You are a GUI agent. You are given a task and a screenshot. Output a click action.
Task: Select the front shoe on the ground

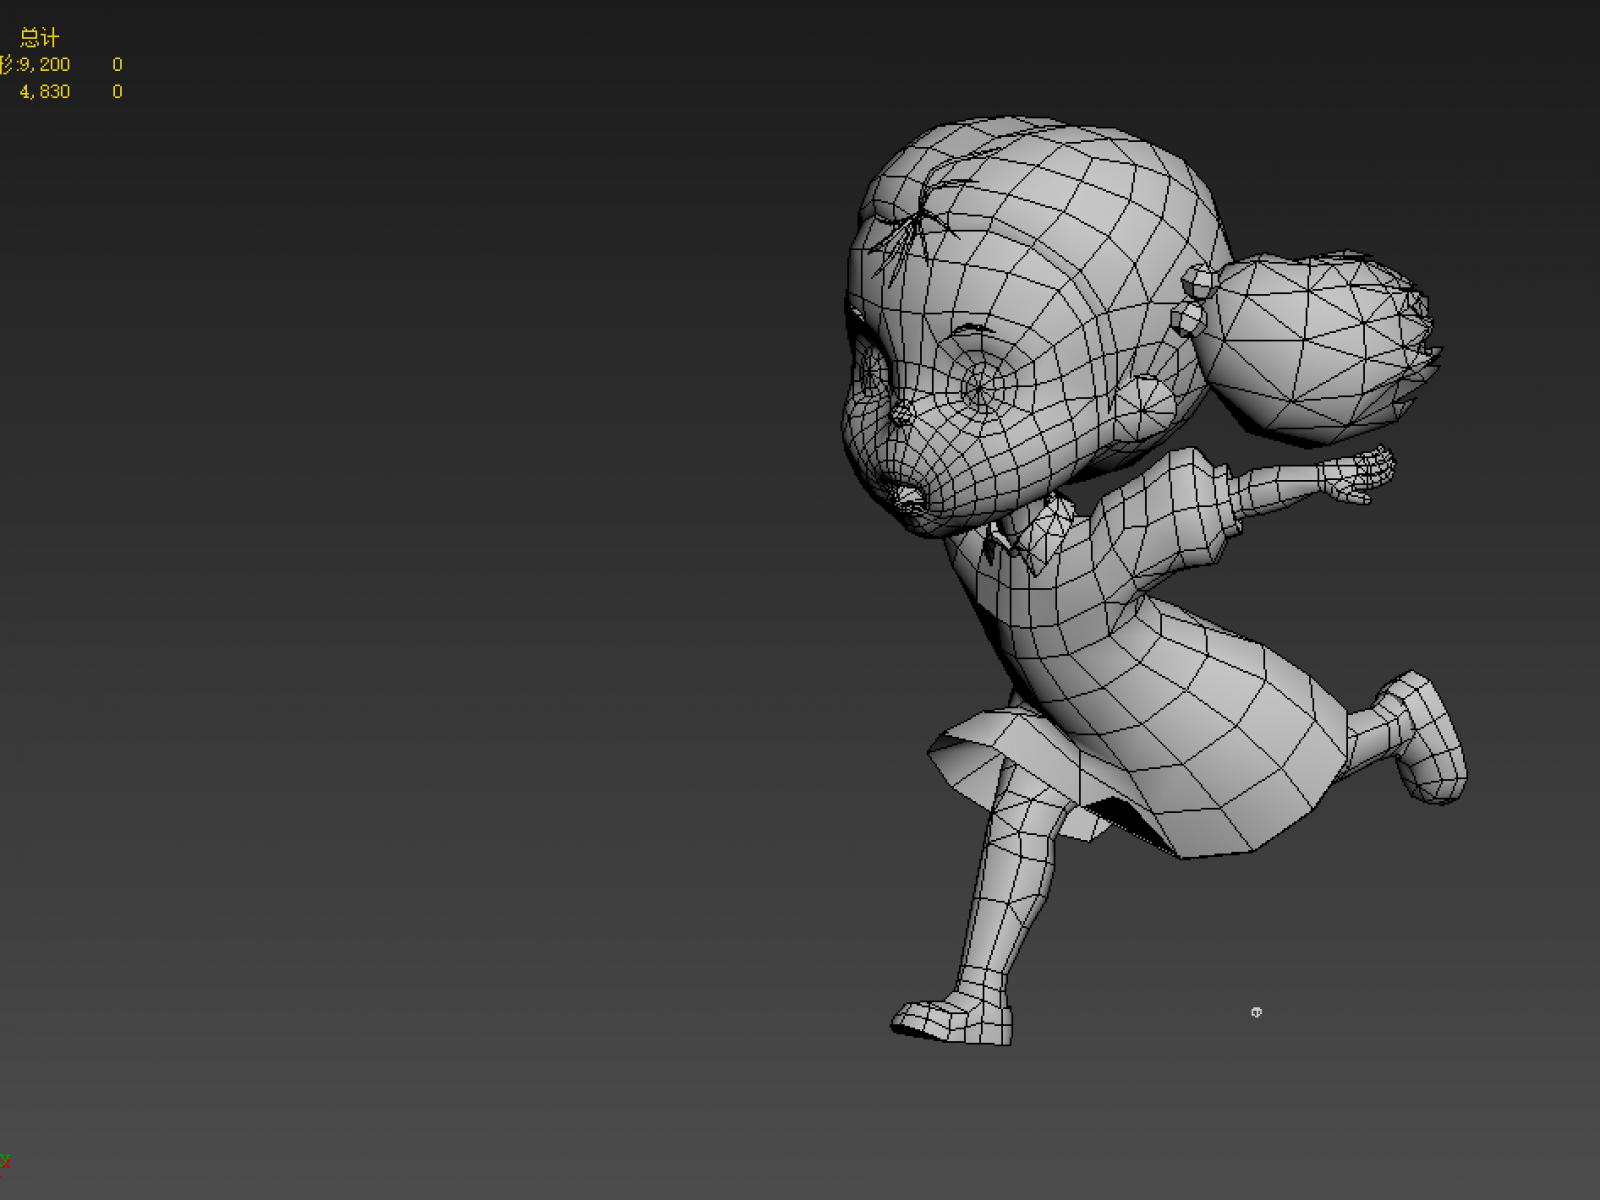coord(951,1020)
